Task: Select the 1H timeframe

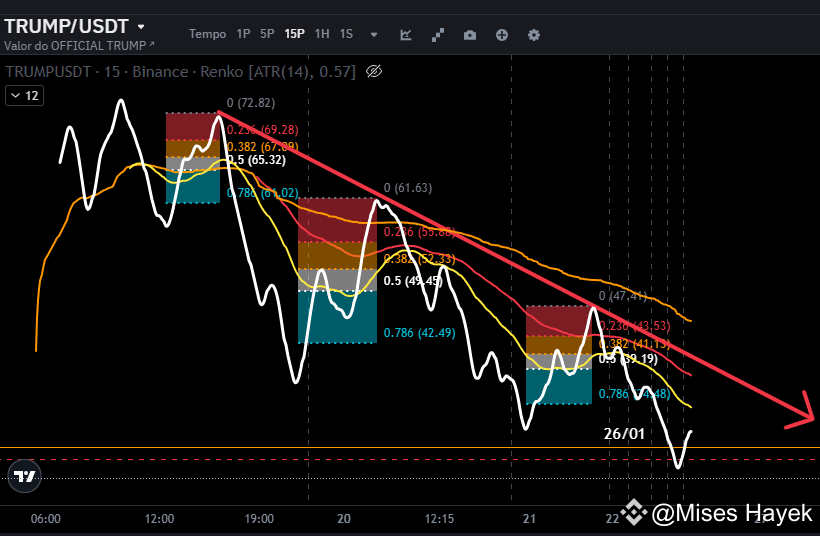Action: coord(322,34)
